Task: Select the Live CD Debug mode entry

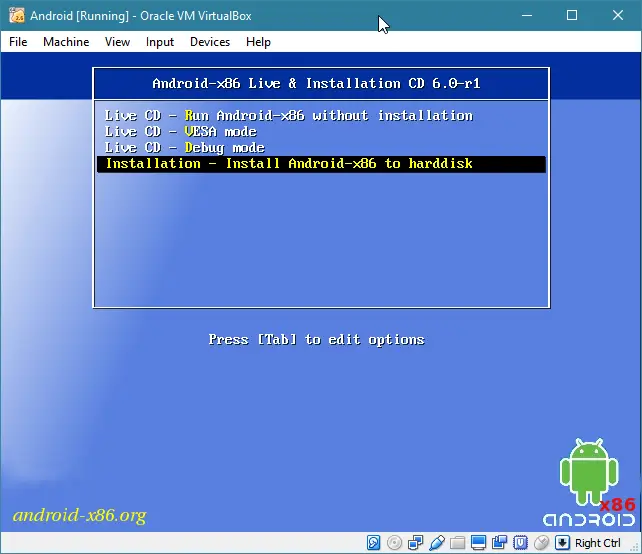Action: (x=321, y=148)
